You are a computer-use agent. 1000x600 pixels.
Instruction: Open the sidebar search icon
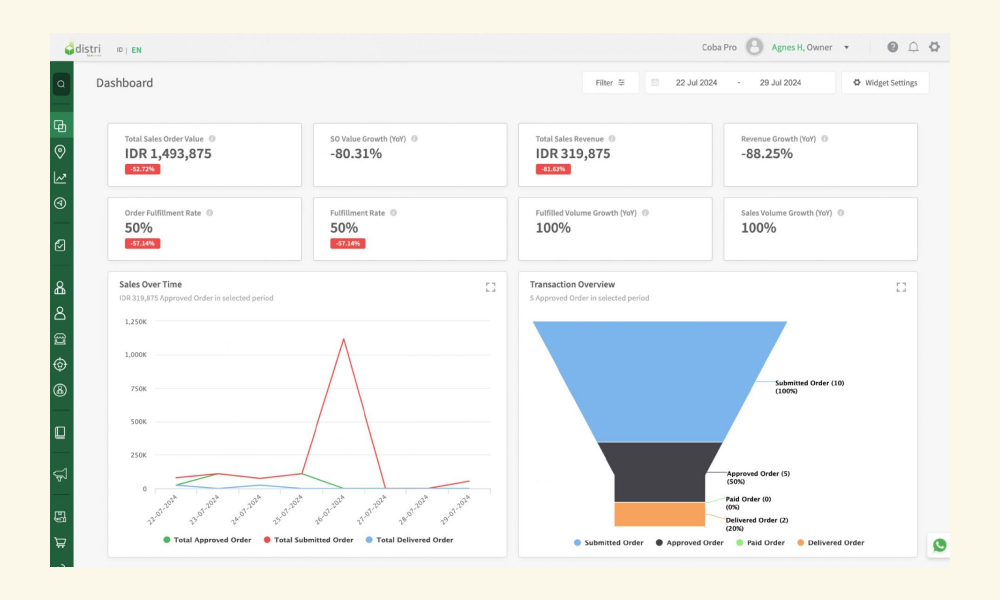tap(61, 84)
